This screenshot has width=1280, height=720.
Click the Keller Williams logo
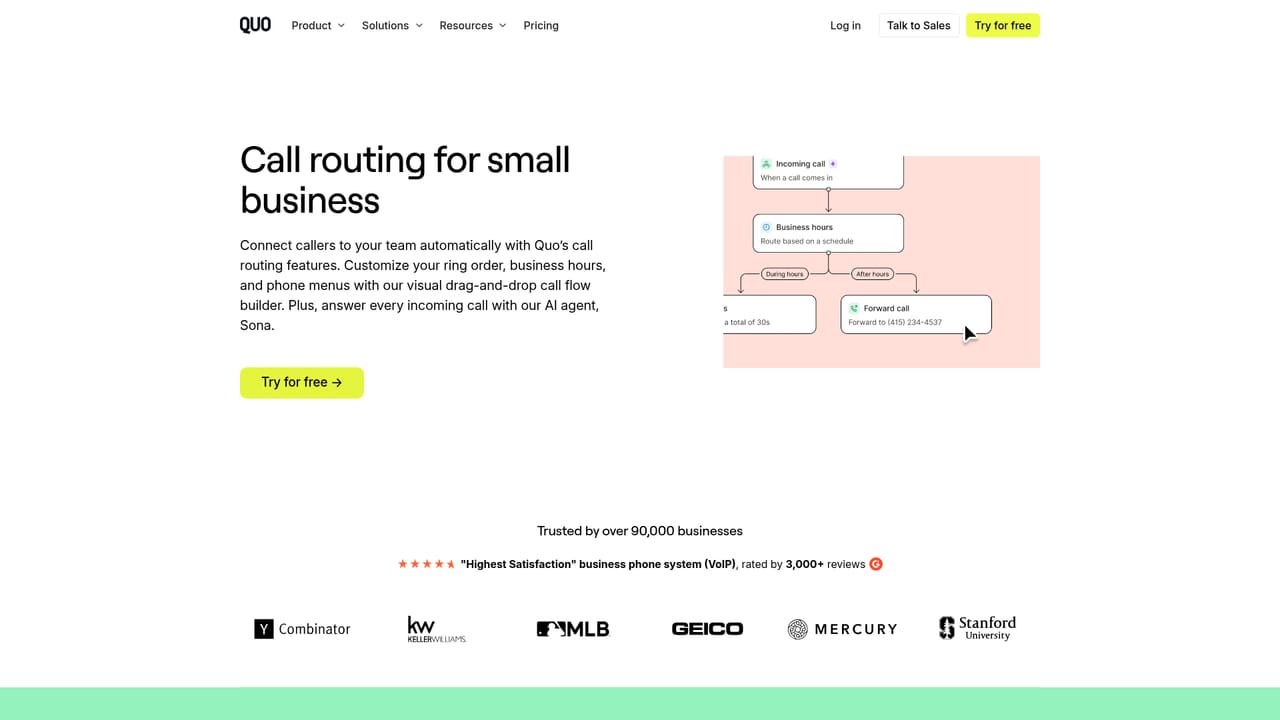pos(437,628)
